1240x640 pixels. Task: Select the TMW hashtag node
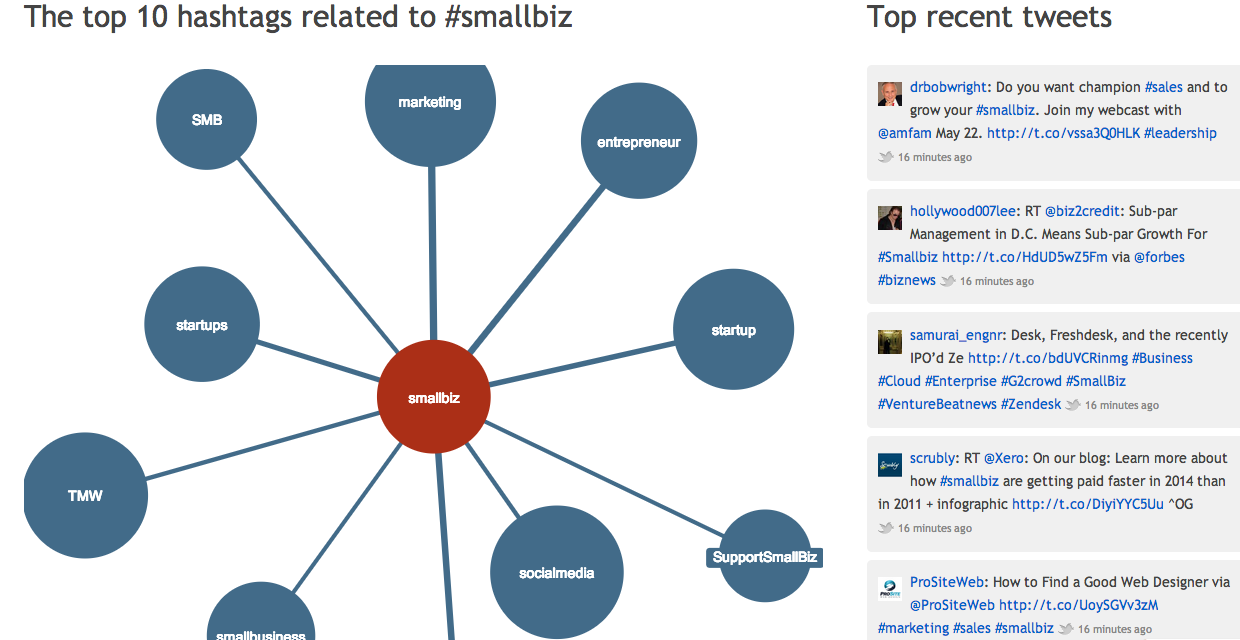(x=85, y=495)
